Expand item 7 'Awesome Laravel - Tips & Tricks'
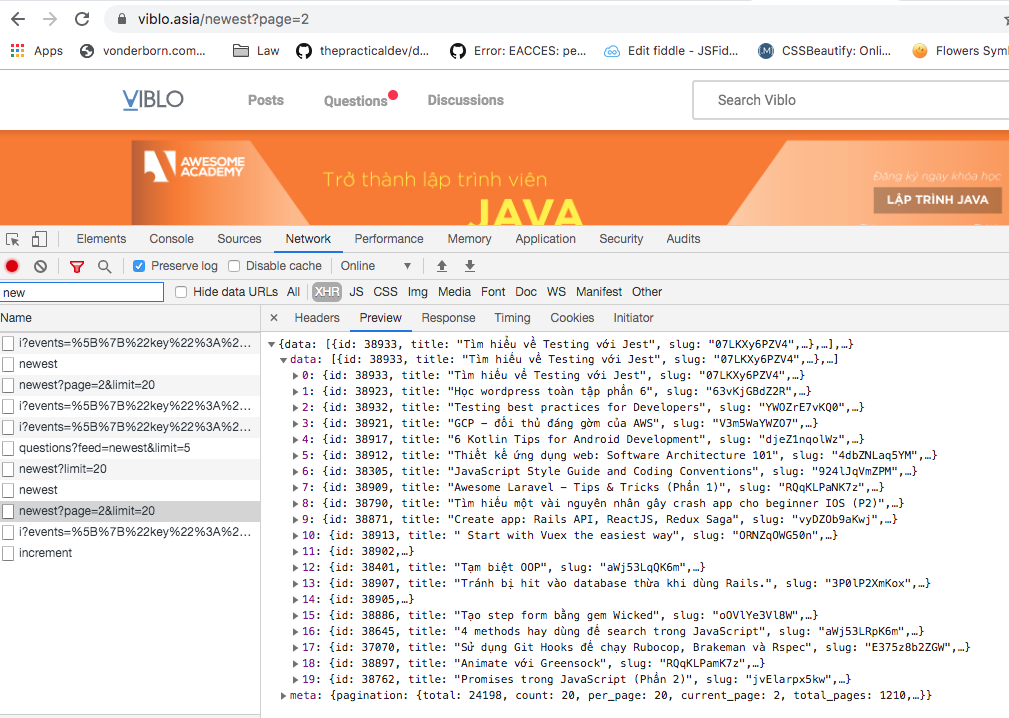The height and width of the screenshot is (718, 1009). coord(295,488)
